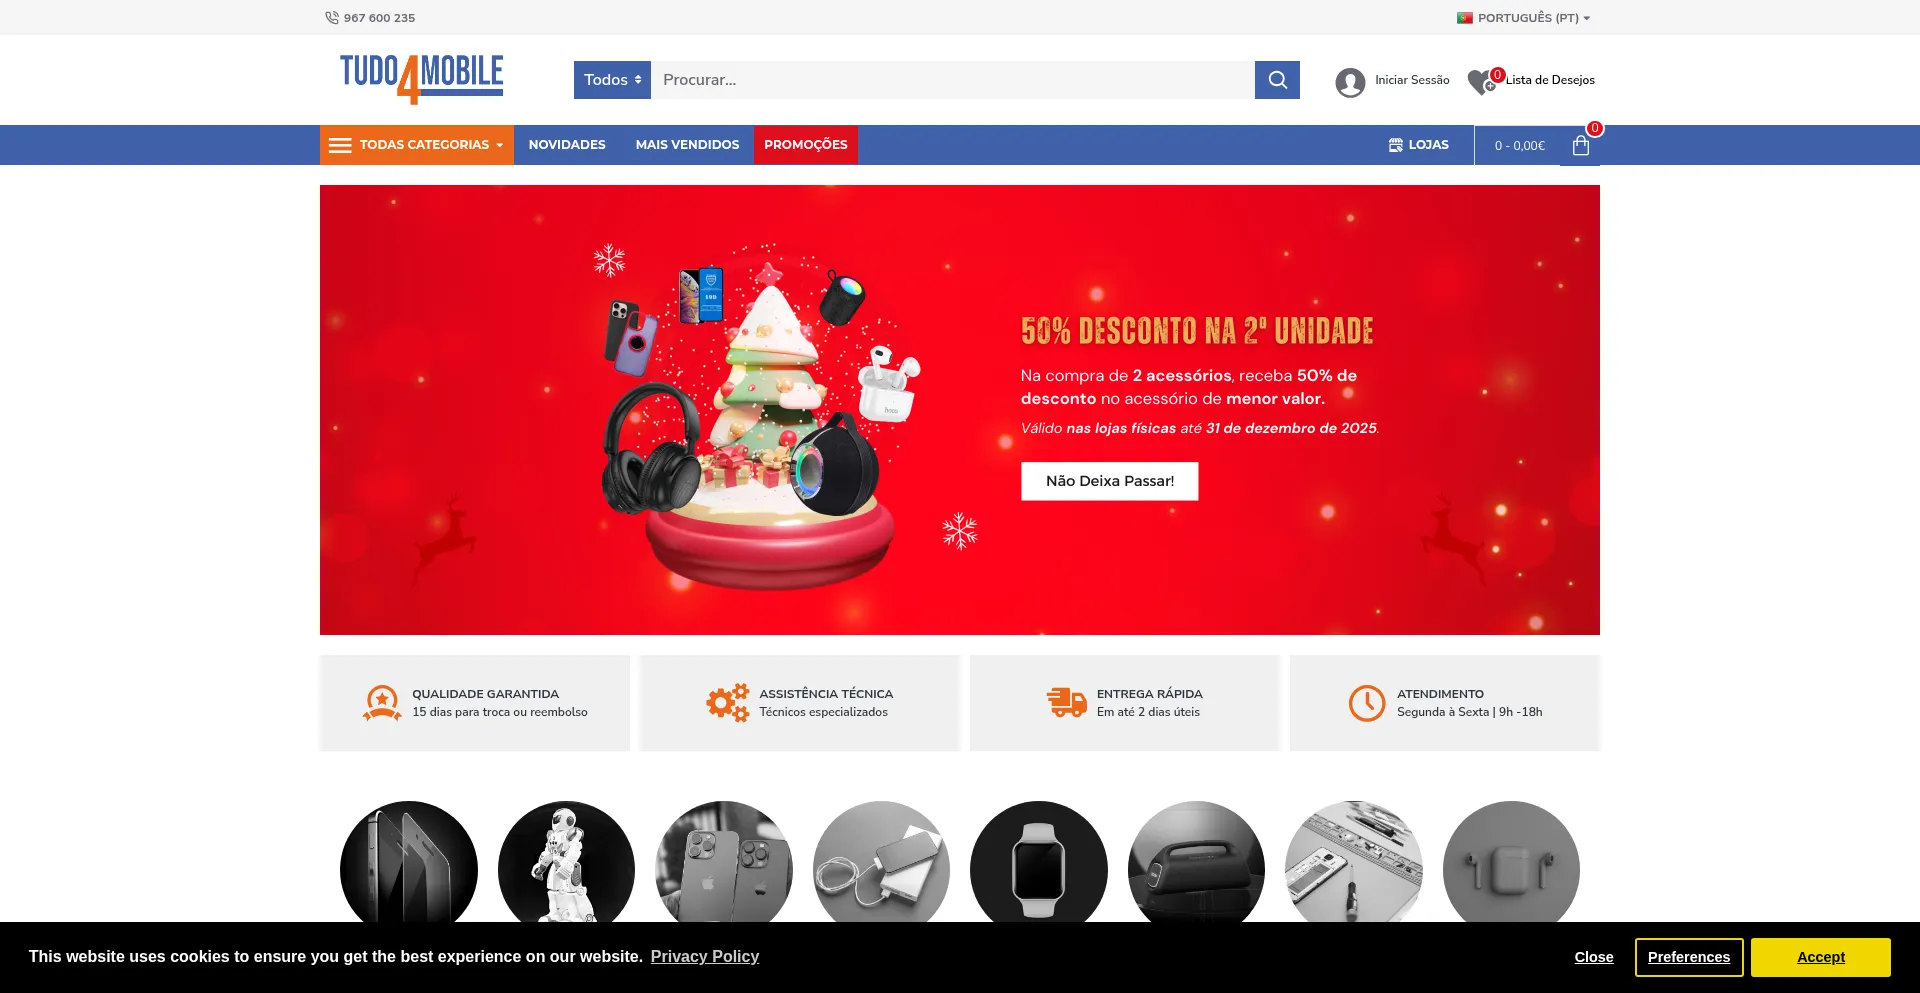Open the Privacy Policy link

pyautogui.click(x=705, y=956)
